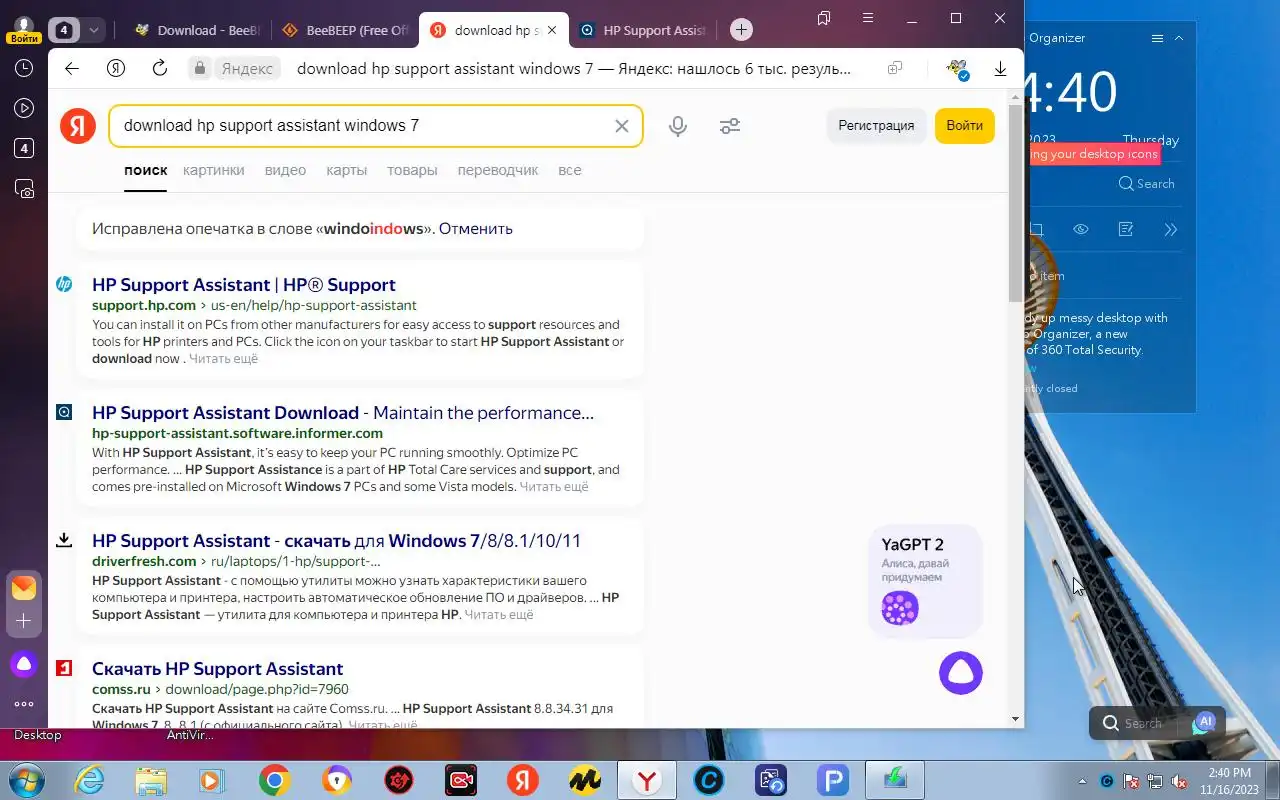Start voice search with the microphone icon
Viewport: 1280px width, 800px height.
[678, 126]
